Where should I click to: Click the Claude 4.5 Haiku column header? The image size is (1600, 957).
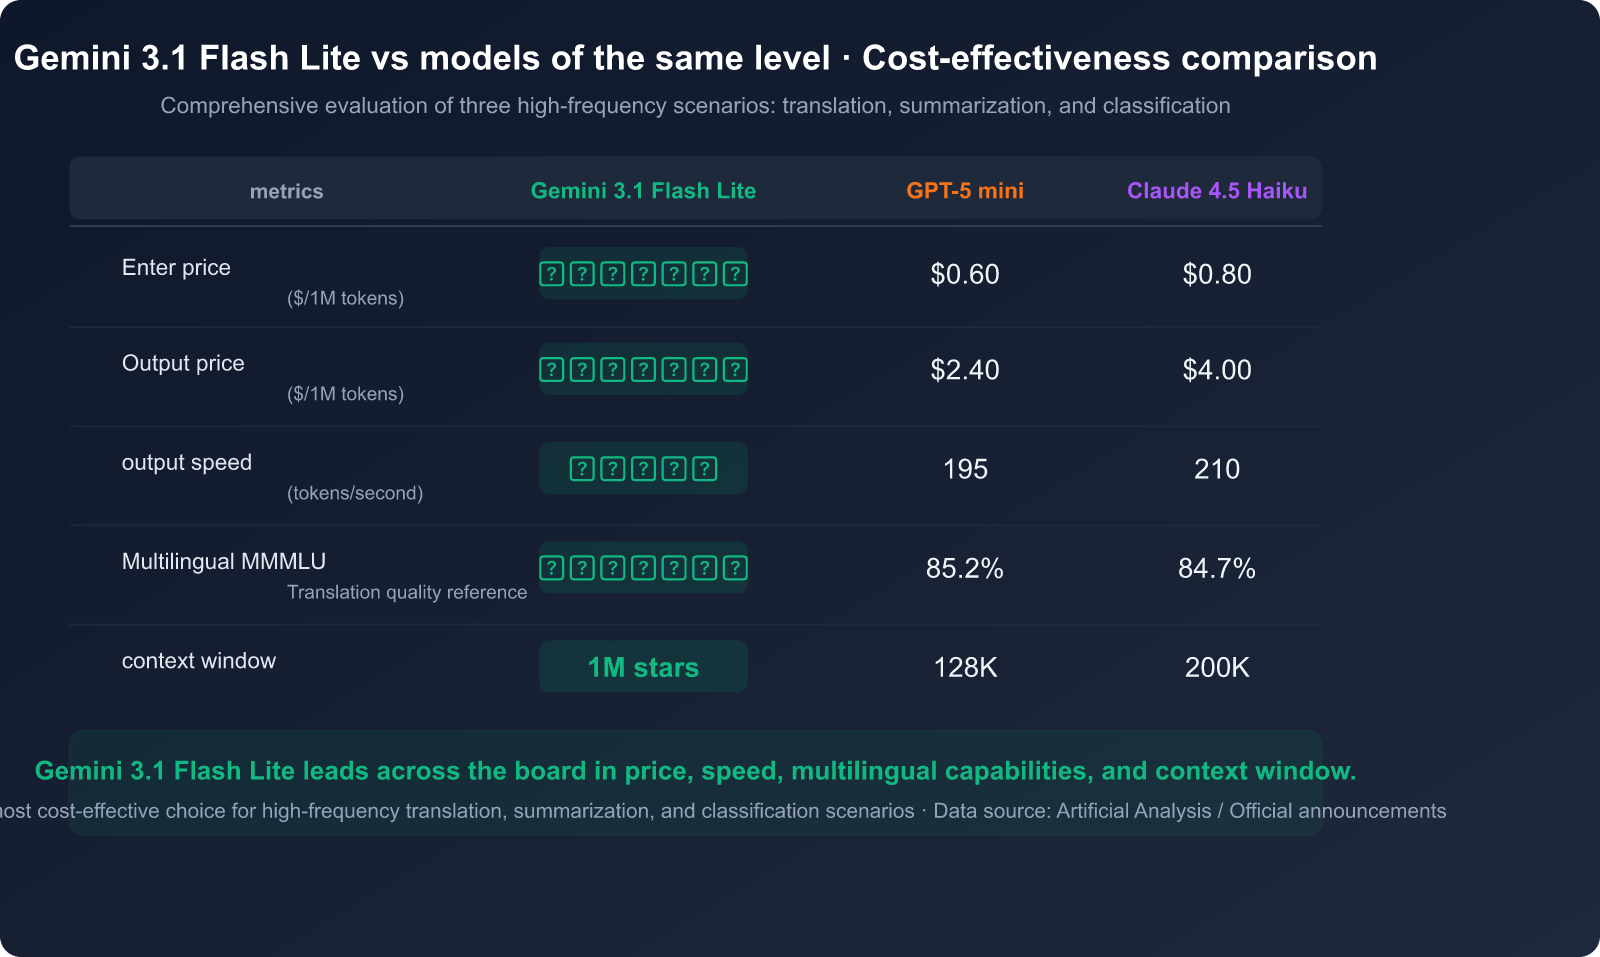[1216, 191]
